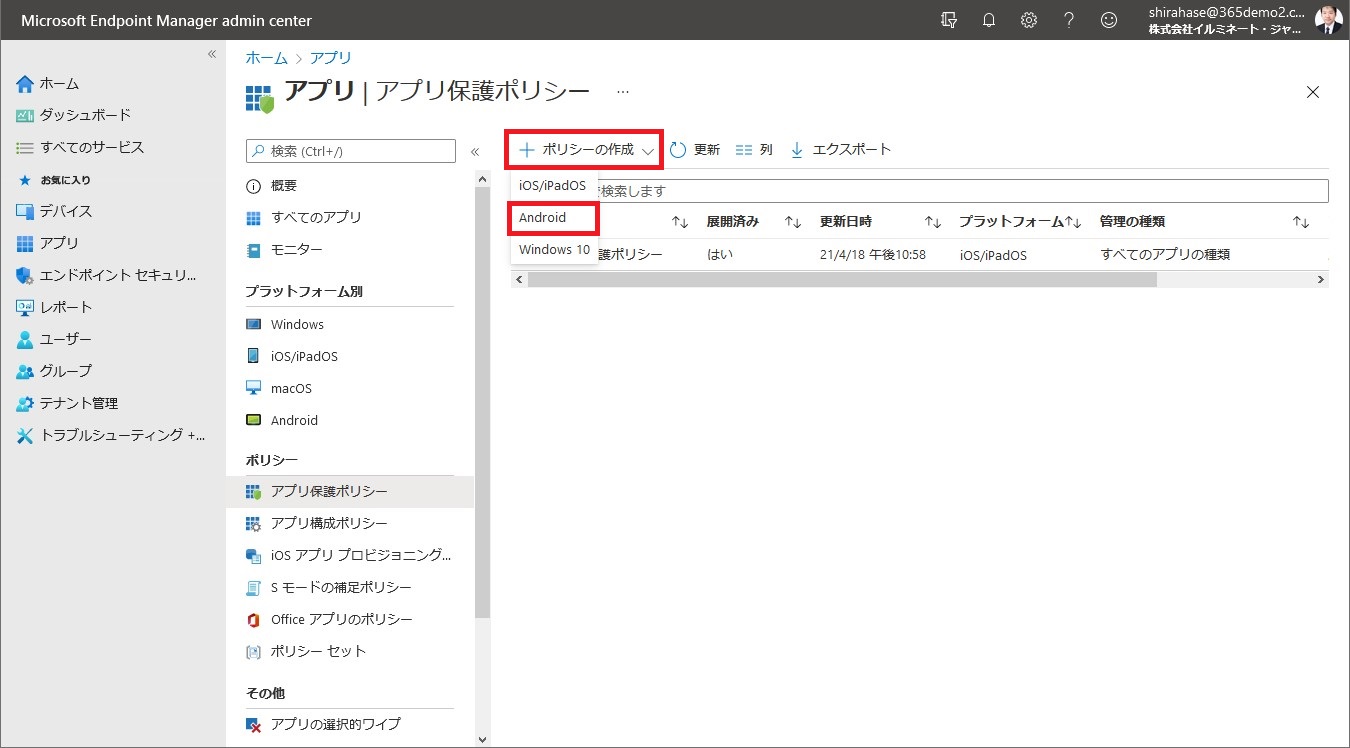Viewport: 1350px width, 748px height.
Task: Expand the ポリシーの作成 dropdown
Action: pyautogui.click(x=585, y=150)
